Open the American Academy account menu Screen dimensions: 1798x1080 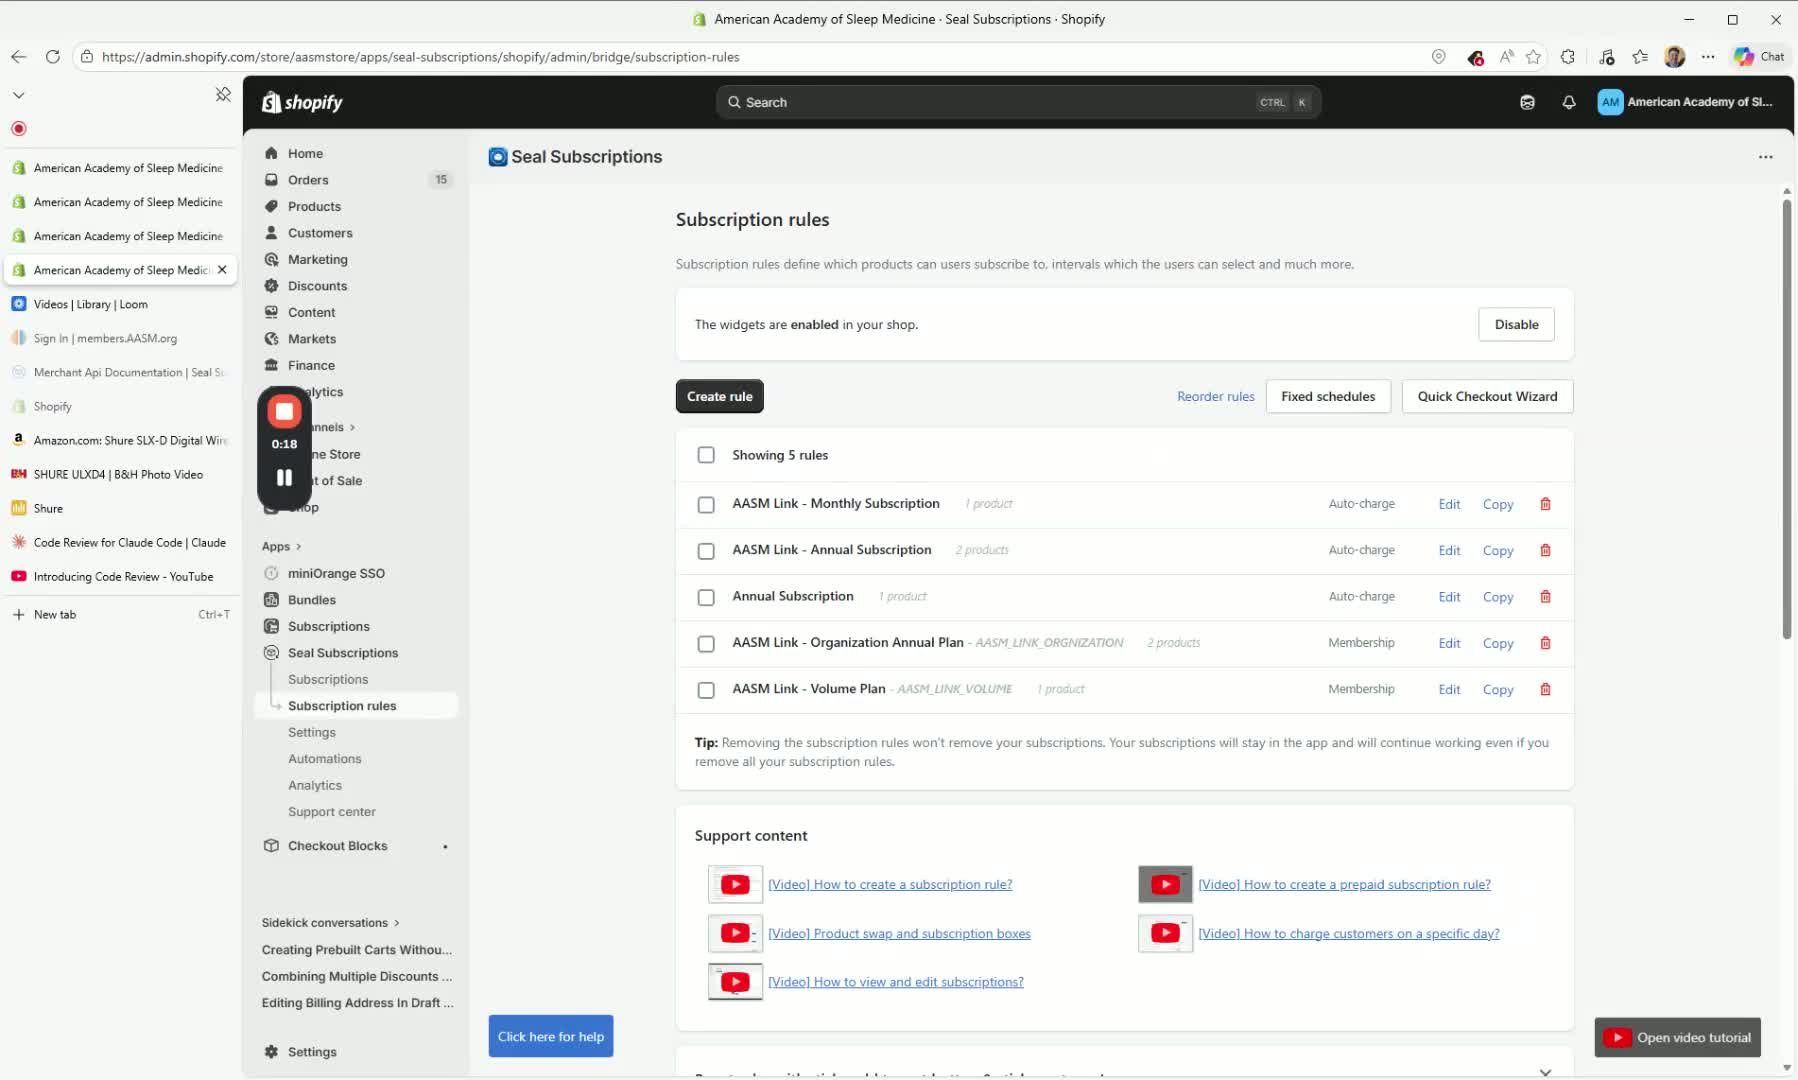click(1686, 102)
